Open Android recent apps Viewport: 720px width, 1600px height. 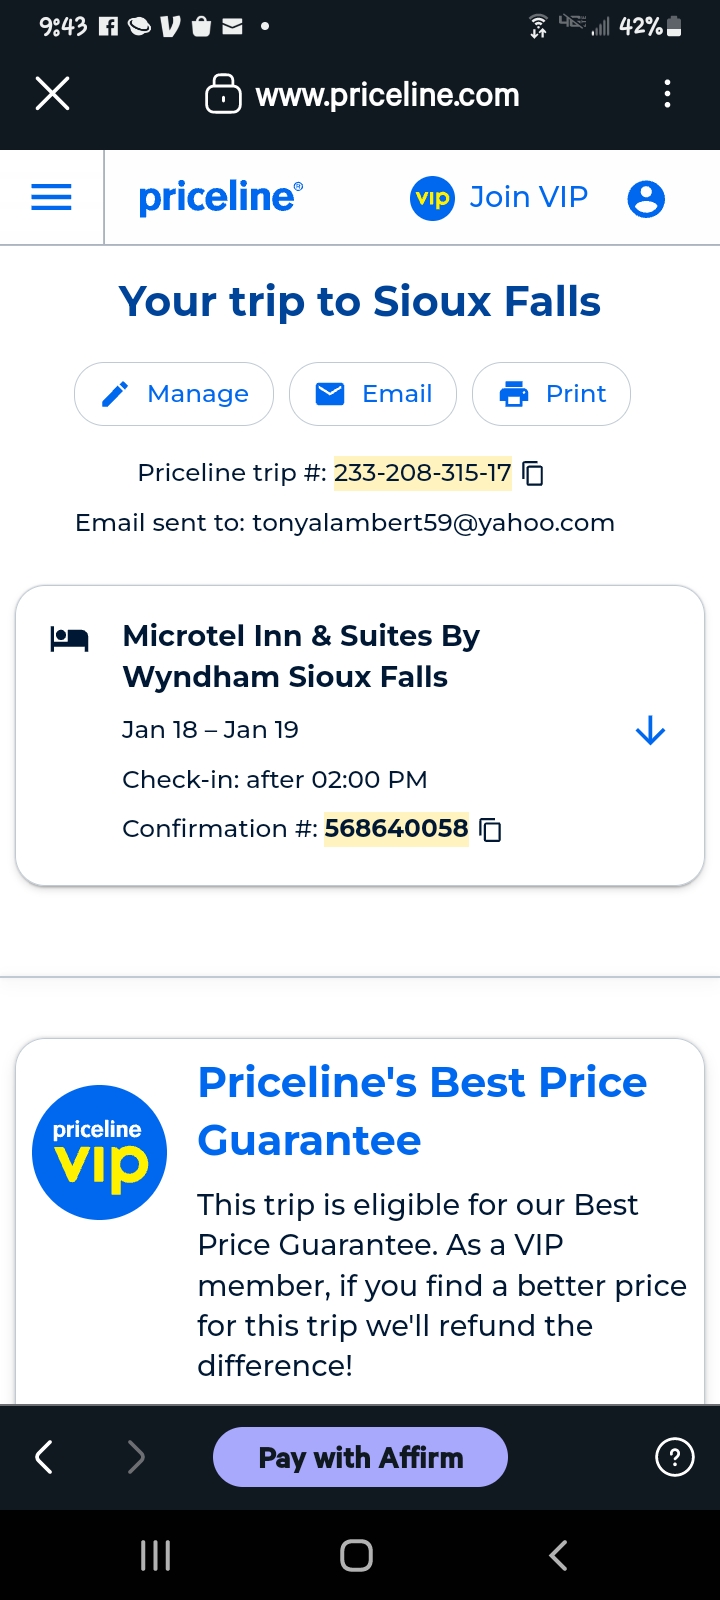click(x=156, y=1555)
